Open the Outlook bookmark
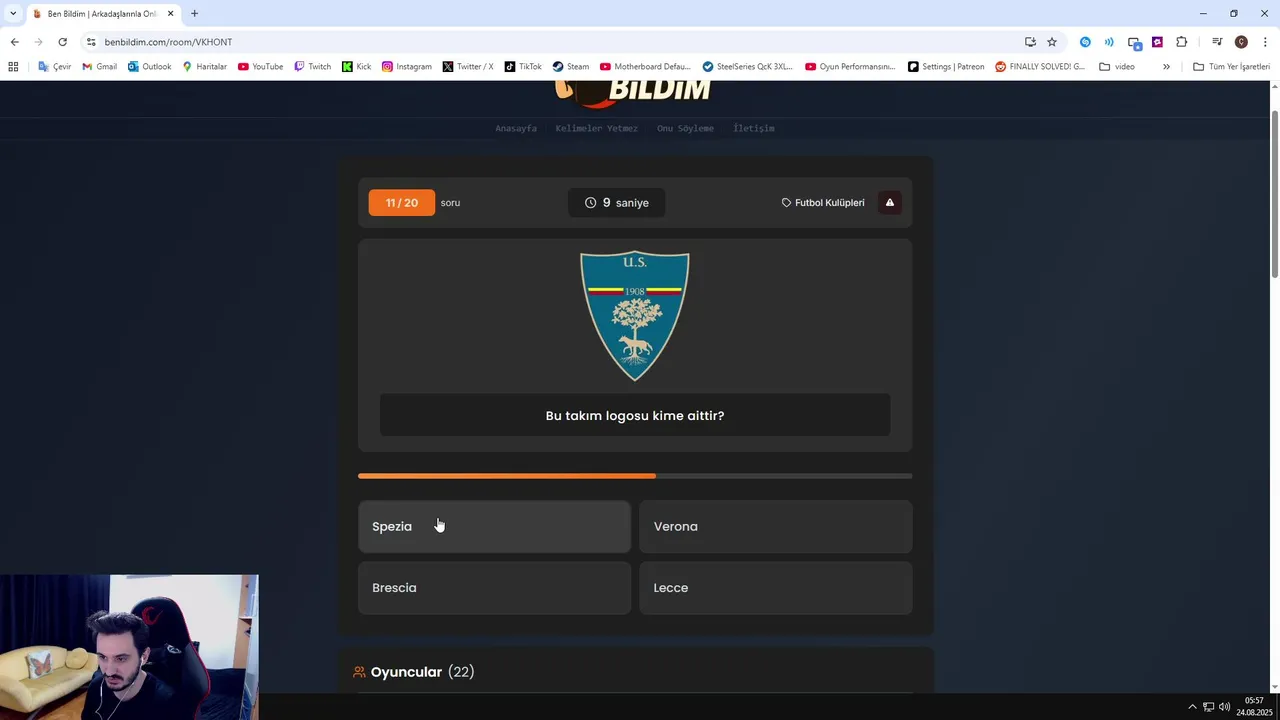Image resolution: width=1280 pixels, height=720 pixels. 149,67
